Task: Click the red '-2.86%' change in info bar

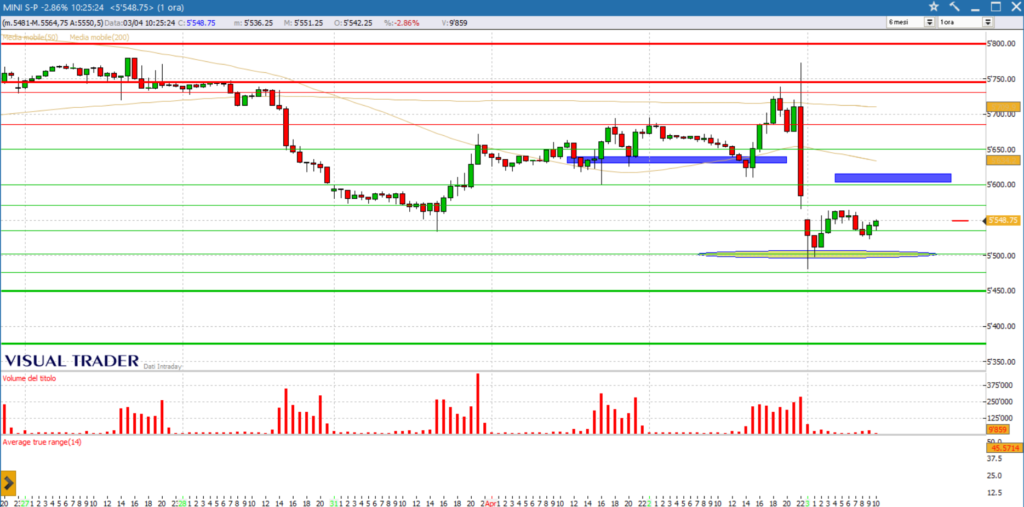Action: click(x=407, y=22)
